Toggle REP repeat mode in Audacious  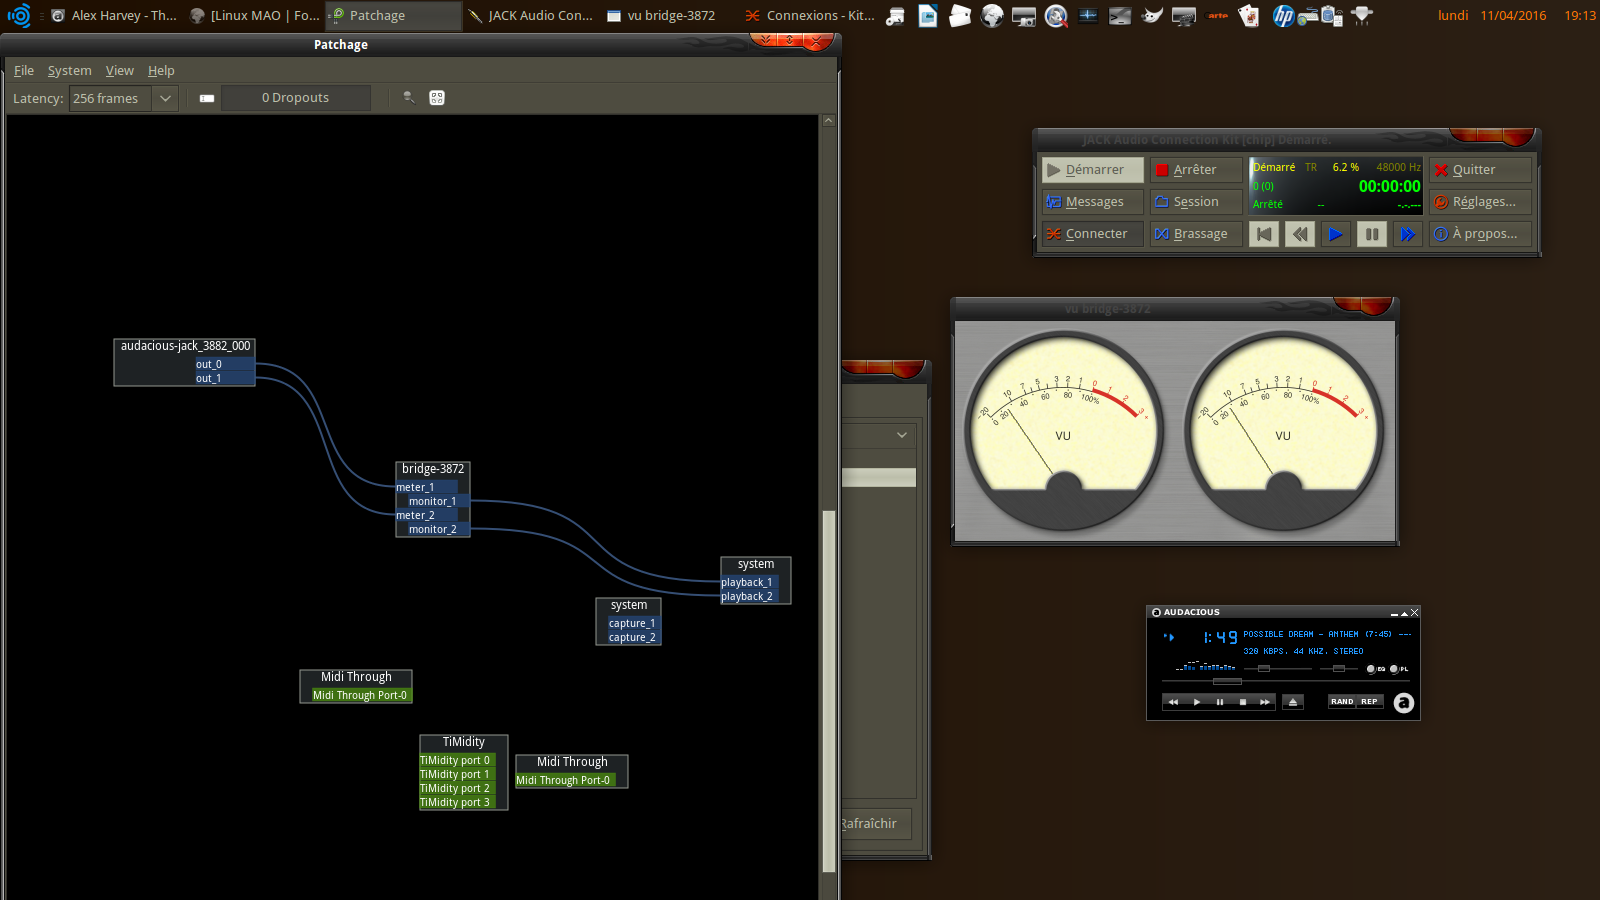(x=1369, y=702)
